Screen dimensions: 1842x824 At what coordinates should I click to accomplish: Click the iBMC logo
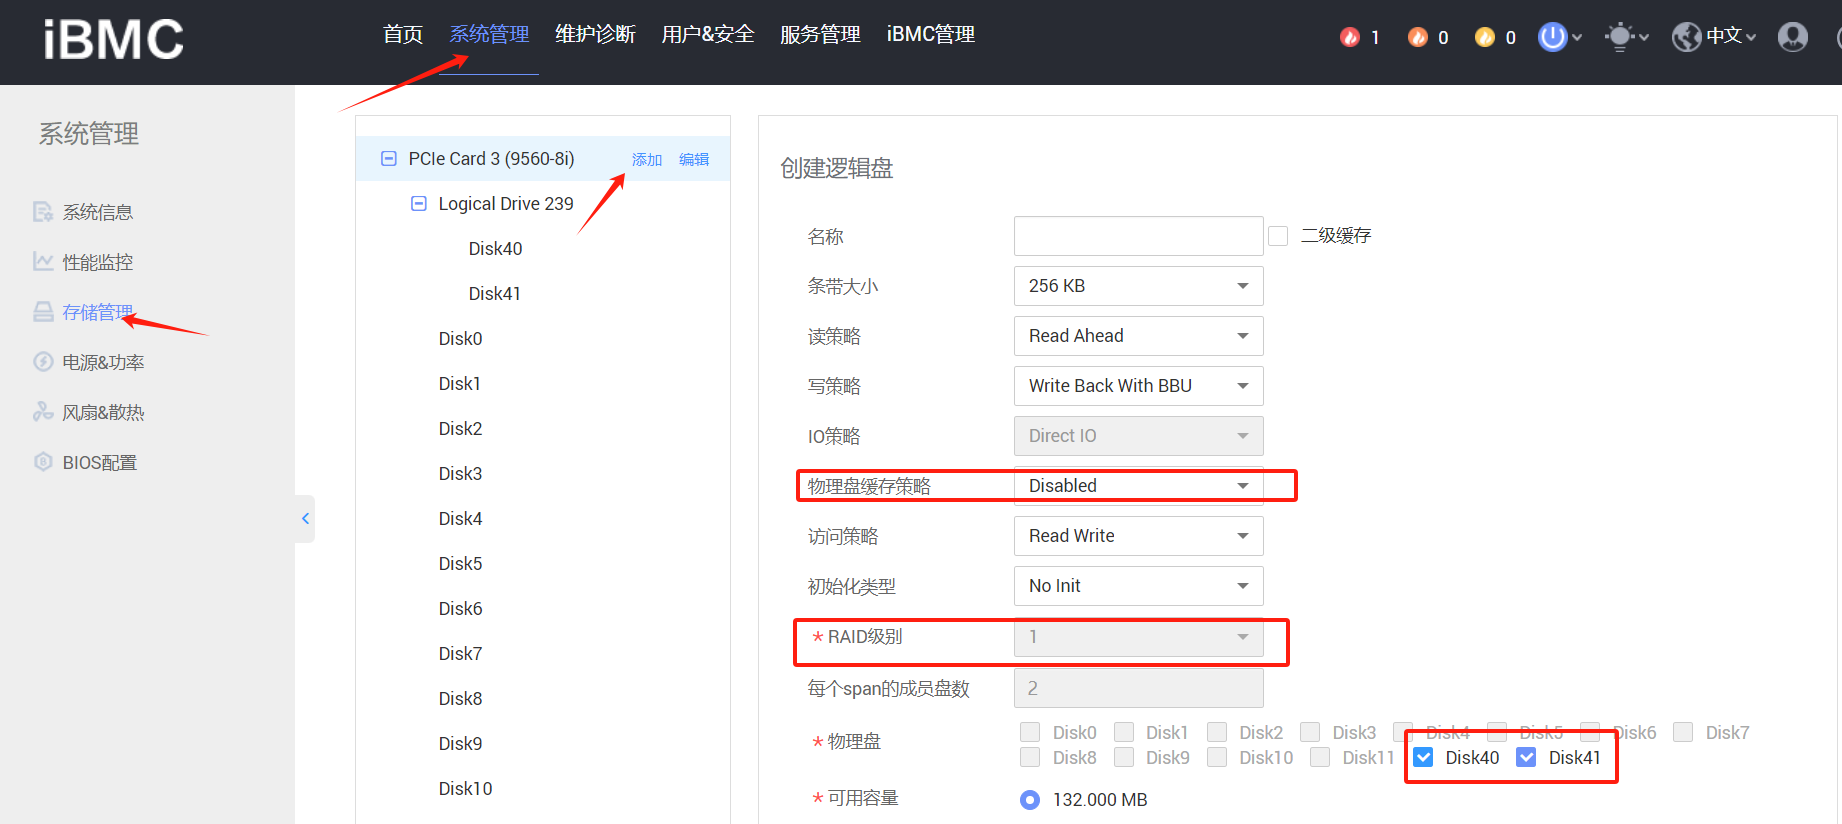pyautogui.click(x=113, y=40)
